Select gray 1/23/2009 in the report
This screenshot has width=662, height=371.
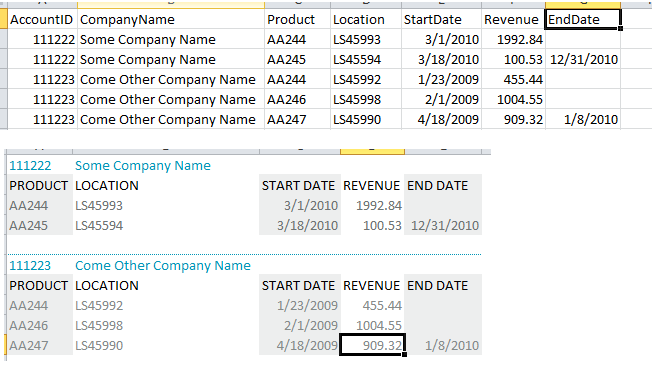click(307, 305)
